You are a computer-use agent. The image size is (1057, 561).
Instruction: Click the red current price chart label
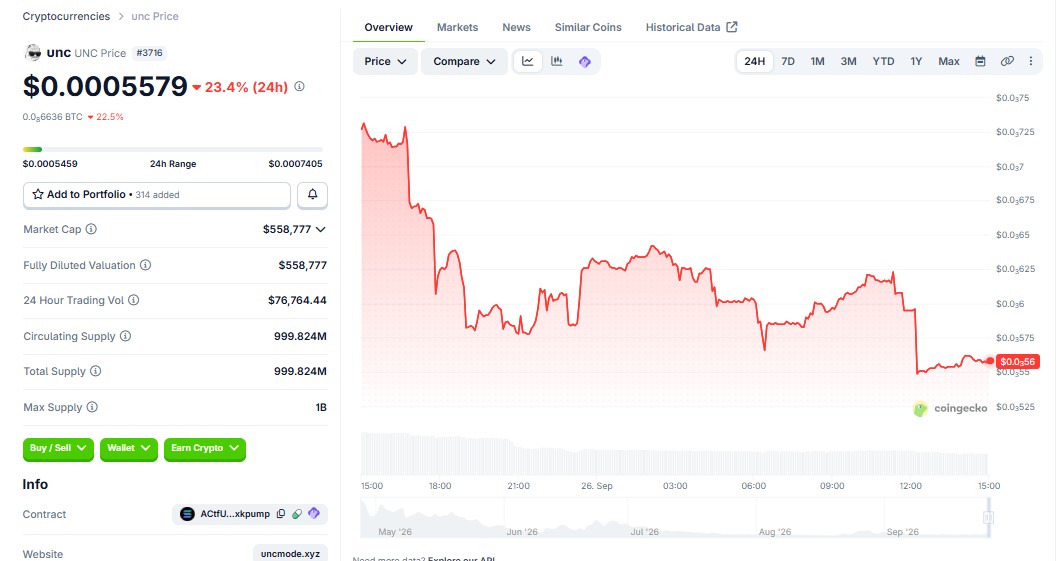[x=1017, y=361]
